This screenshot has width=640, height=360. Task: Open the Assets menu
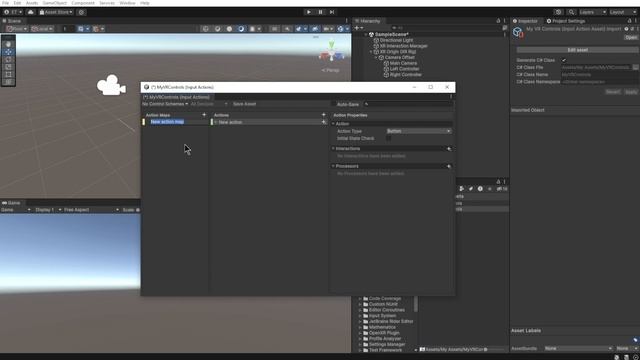32,3
